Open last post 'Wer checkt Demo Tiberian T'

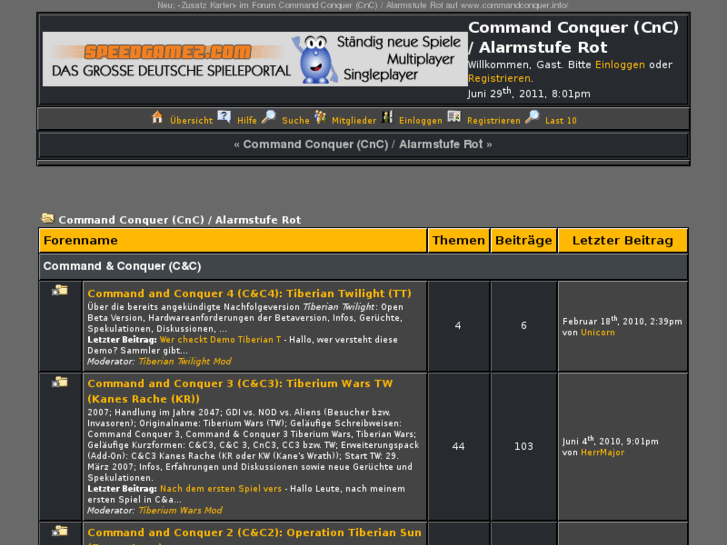point(220,340)
